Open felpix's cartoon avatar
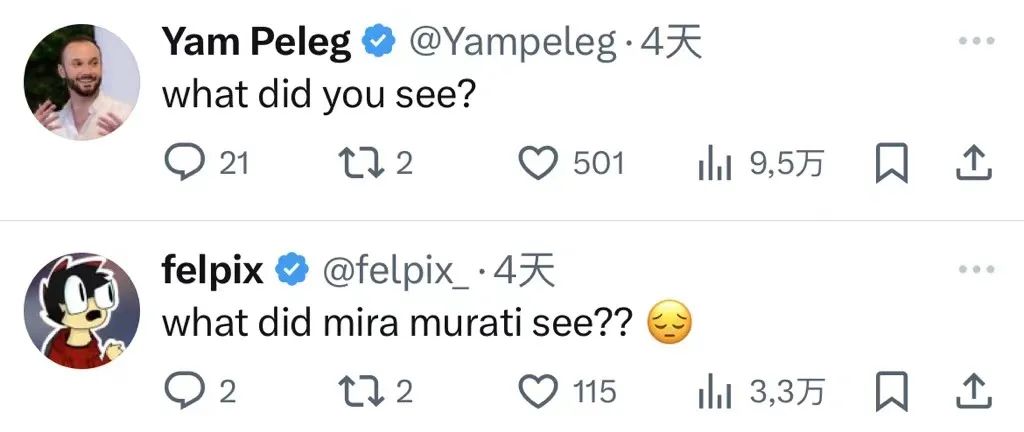The width and height of the screenshot is (1024, 432). click(80, 310)
